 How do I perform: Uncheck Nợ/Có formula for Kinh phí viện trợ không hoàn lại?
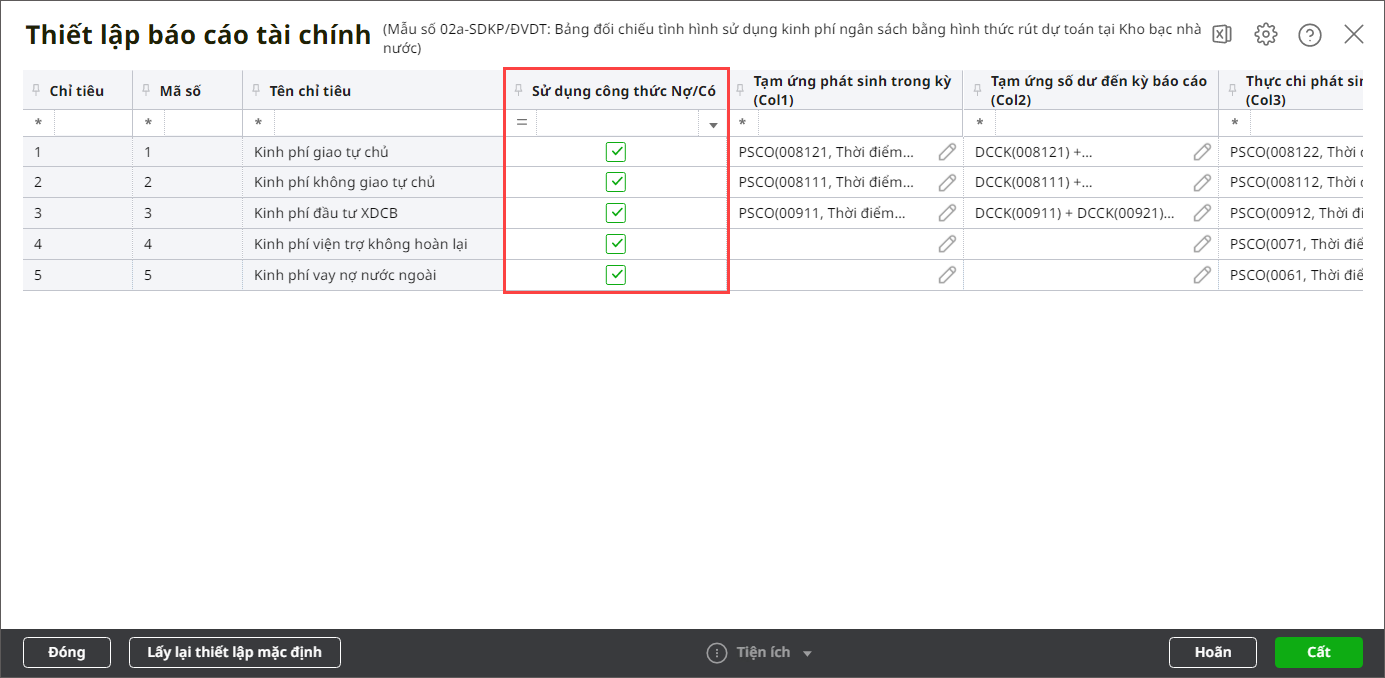click(616, 244)
